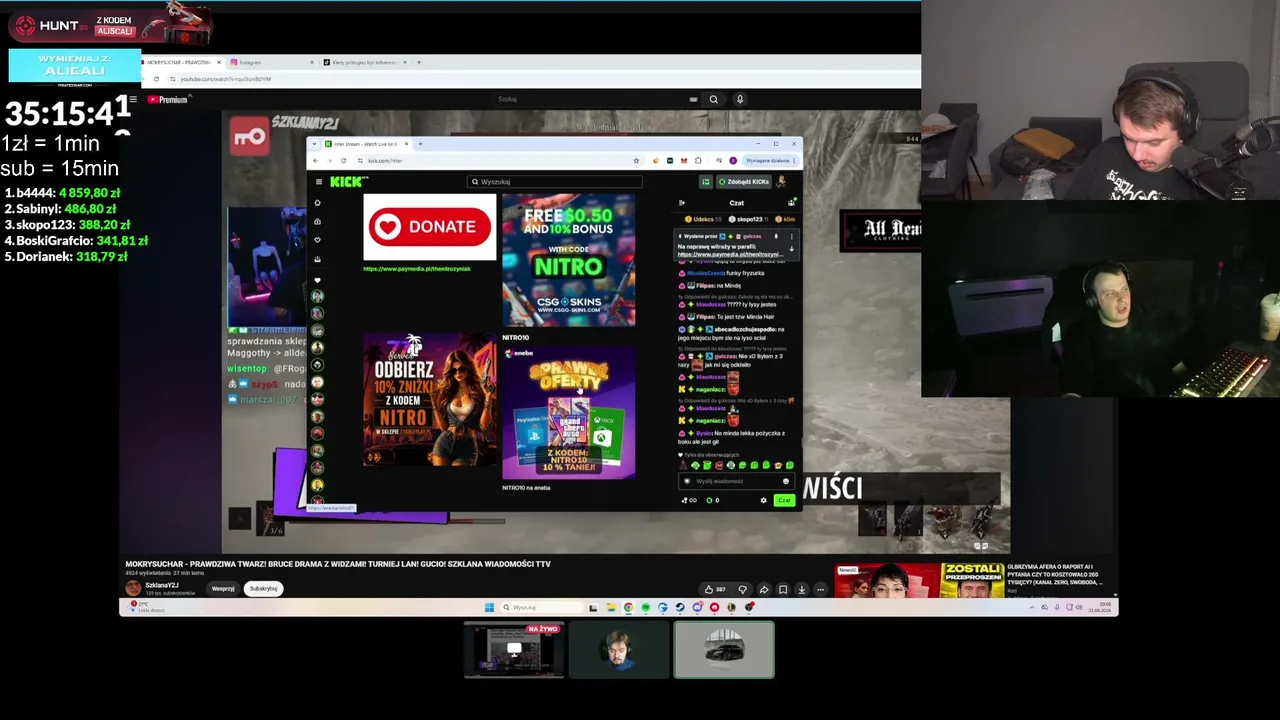Viewport: 1280px width, 720px height.
Task: Click the Kick sidebar browse icon below Home
Action: coord(317,221)
